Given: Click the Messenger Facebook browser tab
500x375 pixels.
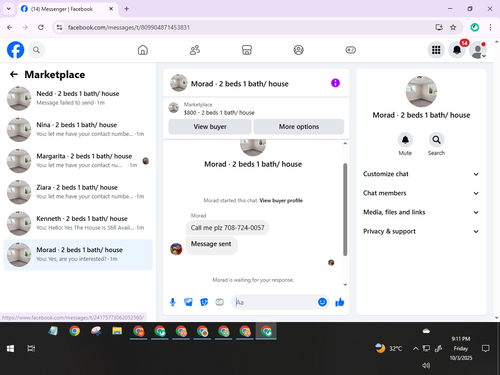Looking at the screenshot, I should (x=68, y=9).
